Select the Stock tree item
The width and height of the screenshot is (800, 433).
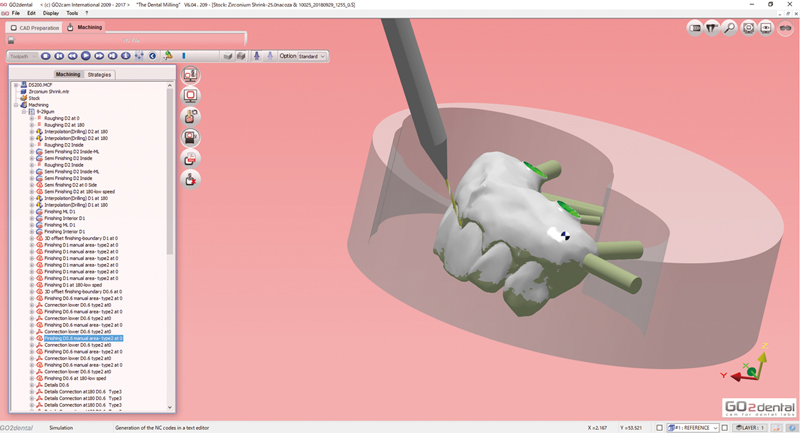pos(34,98)
